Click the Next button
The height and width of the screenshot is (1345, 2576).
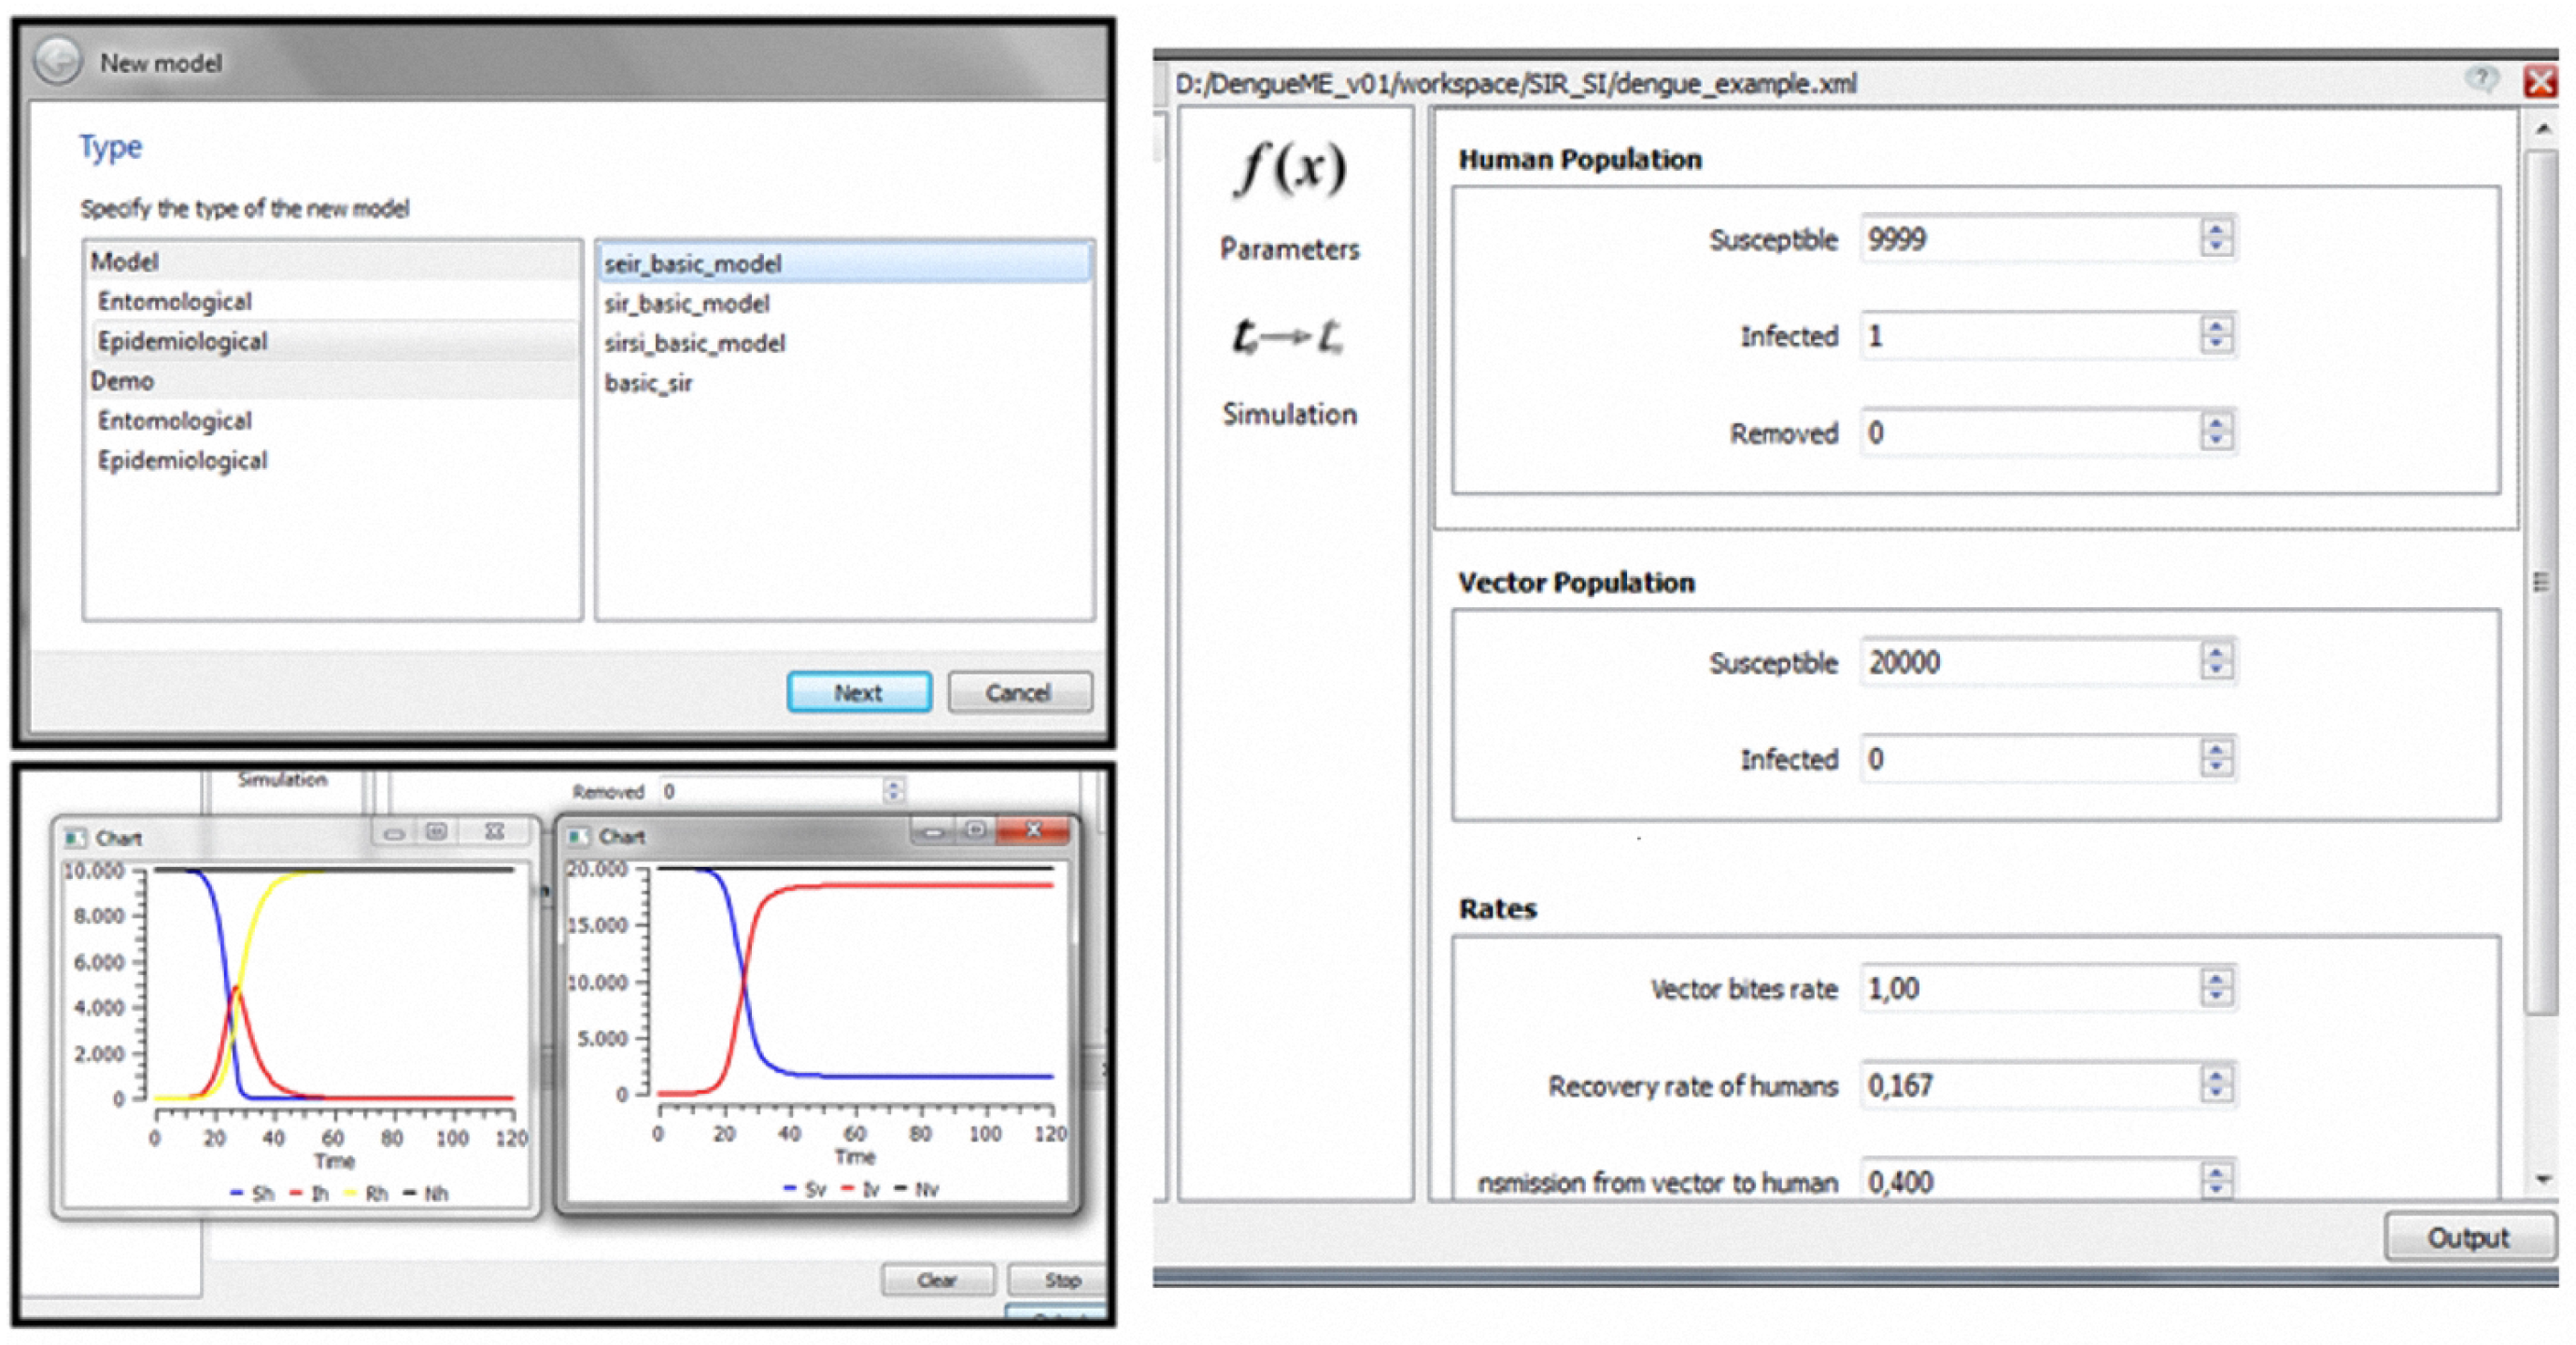[858, 692]
